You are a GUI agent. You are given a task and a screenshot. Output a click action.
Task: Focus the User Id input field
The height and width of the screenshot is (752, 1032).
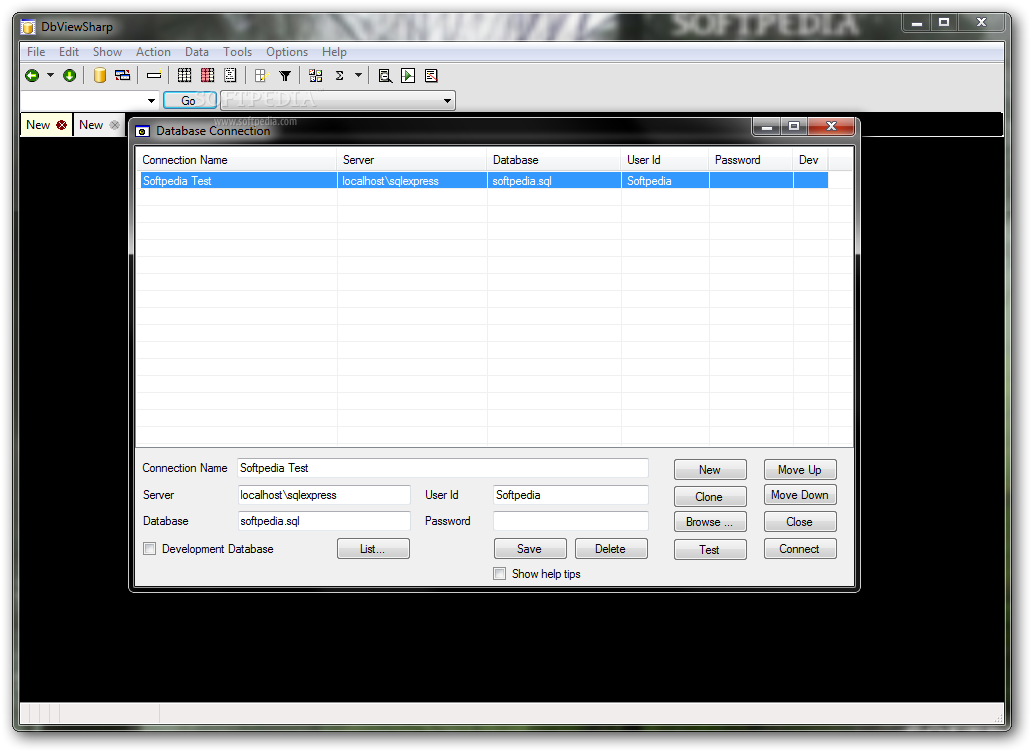pos(571,495)
